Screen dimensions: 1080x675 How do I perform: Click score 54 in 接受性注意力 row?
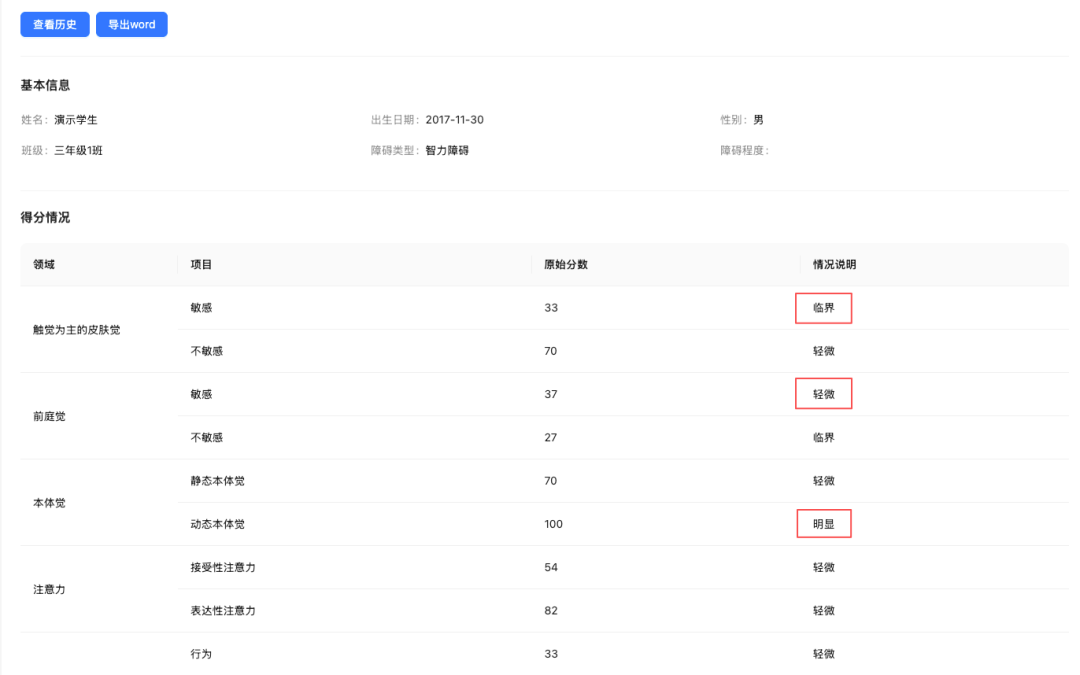click(x=551, y=568)
